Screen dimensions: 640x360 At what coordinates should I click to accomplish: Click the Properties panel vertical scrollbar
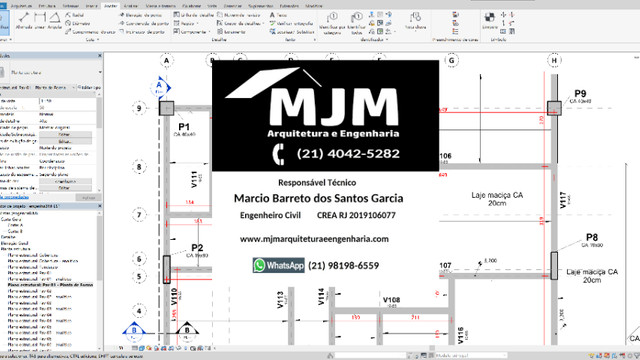coord(99,139)
